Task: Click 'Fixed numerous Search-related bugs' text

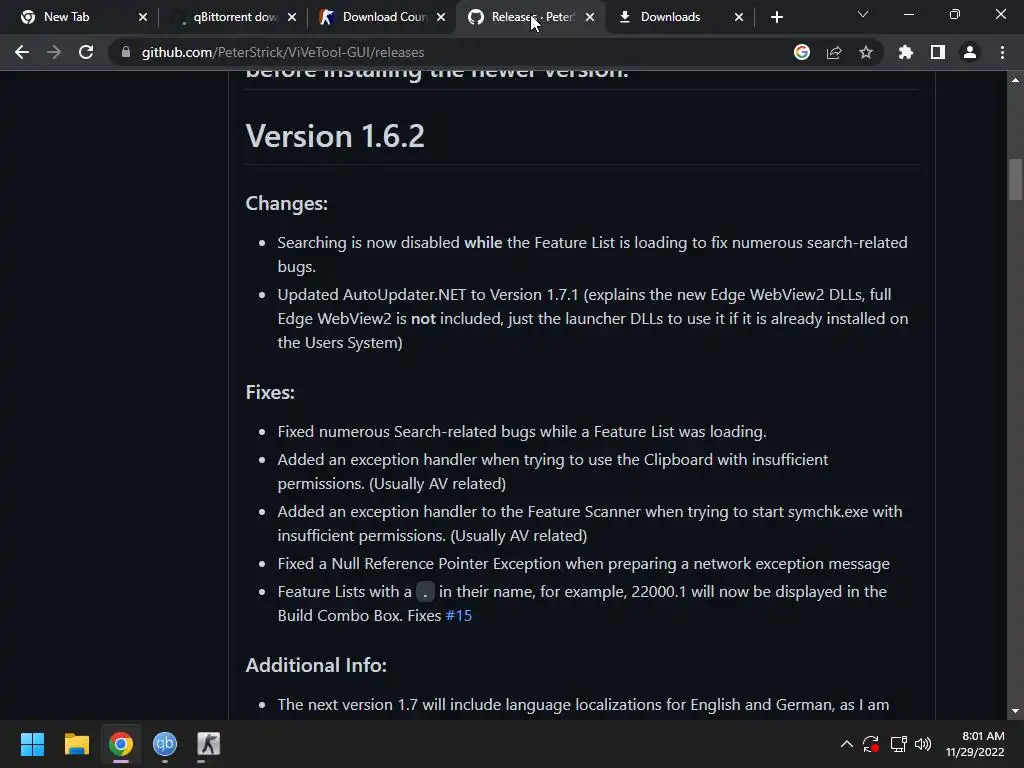Action: coord(522,432)
